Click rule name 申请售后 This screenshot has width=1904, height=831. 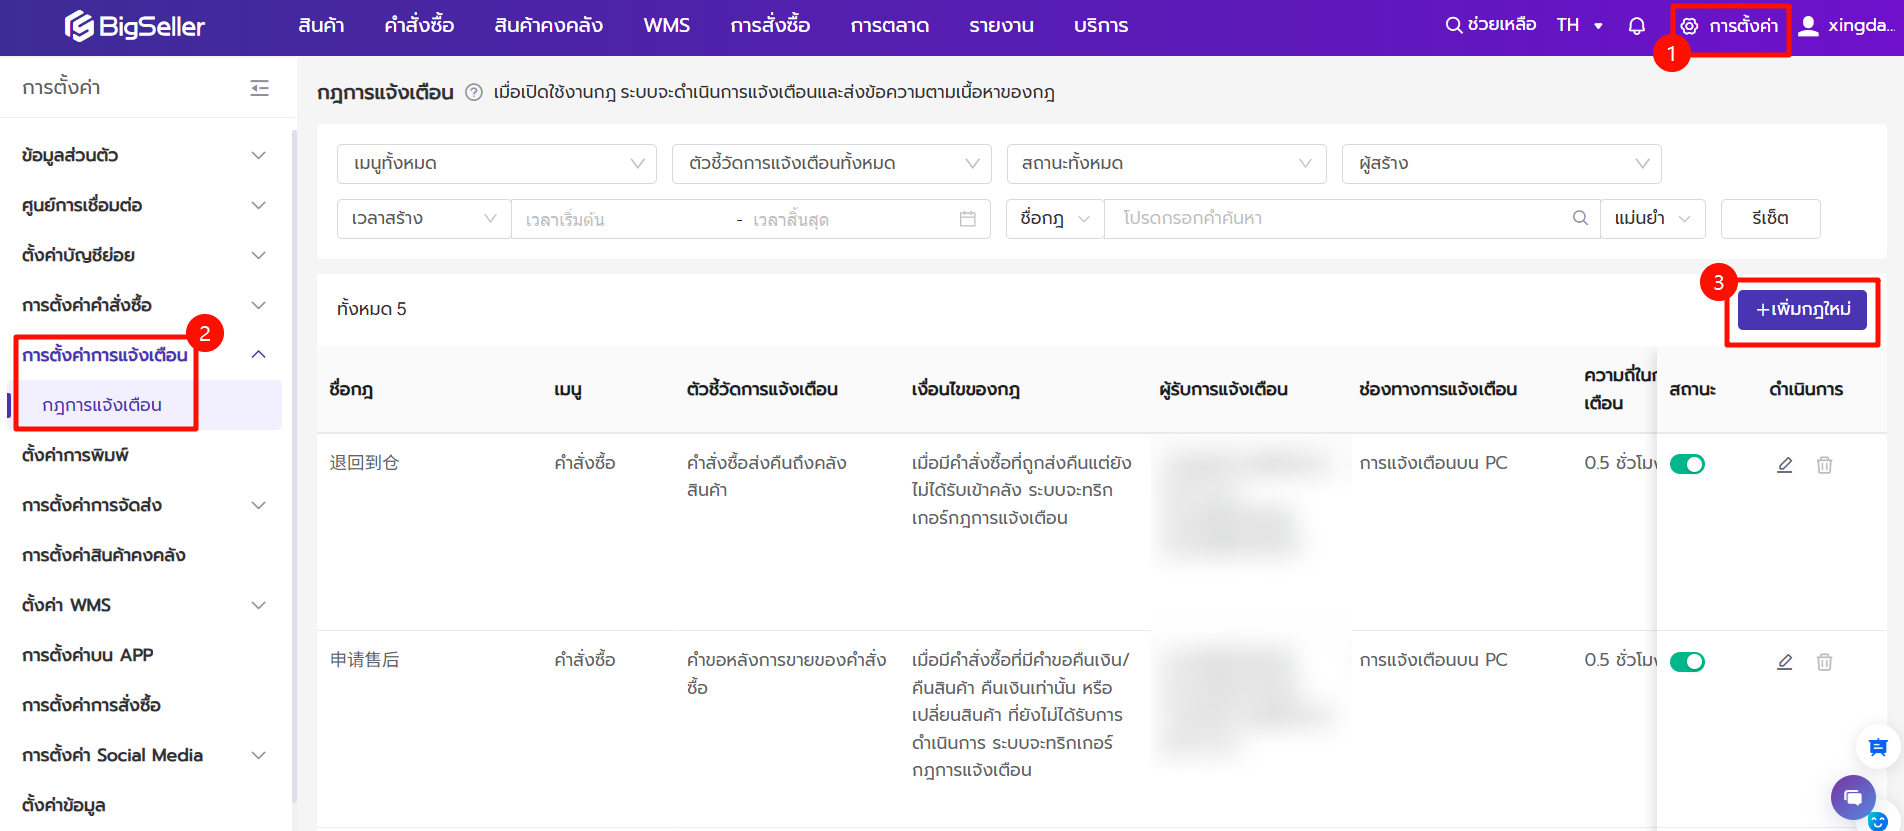pos(364,660)
